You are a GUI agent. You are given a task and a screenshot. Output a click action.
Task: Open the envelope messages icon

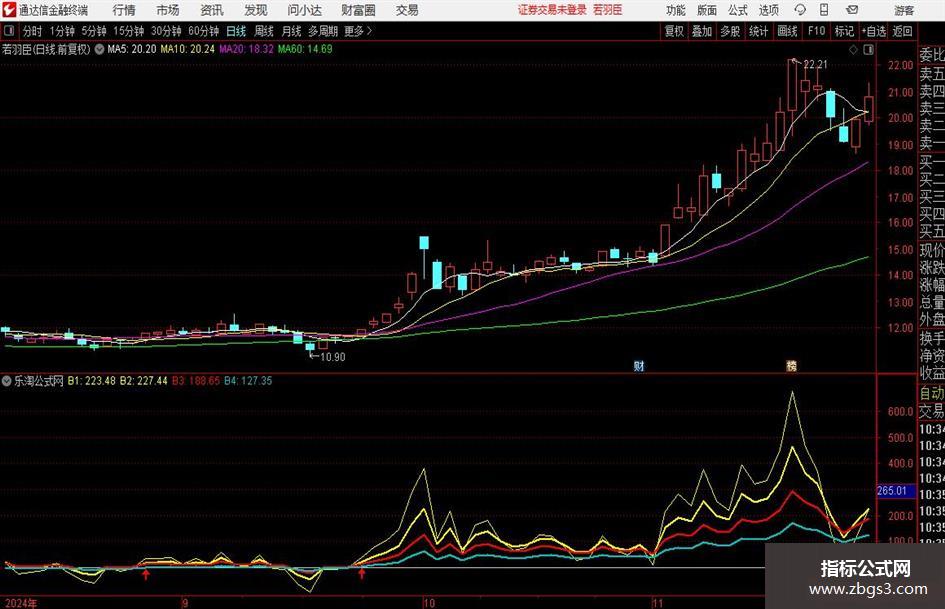coord(852,10)
